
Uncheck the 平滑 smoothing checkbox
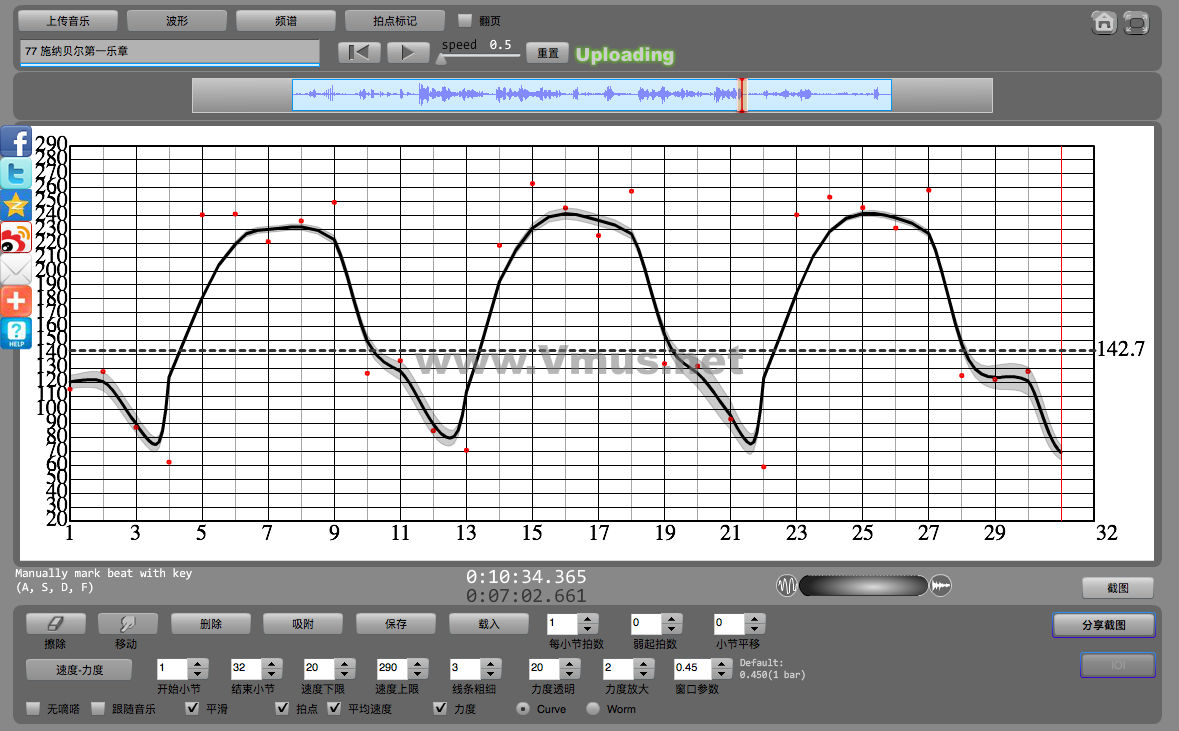pos(193,709)
